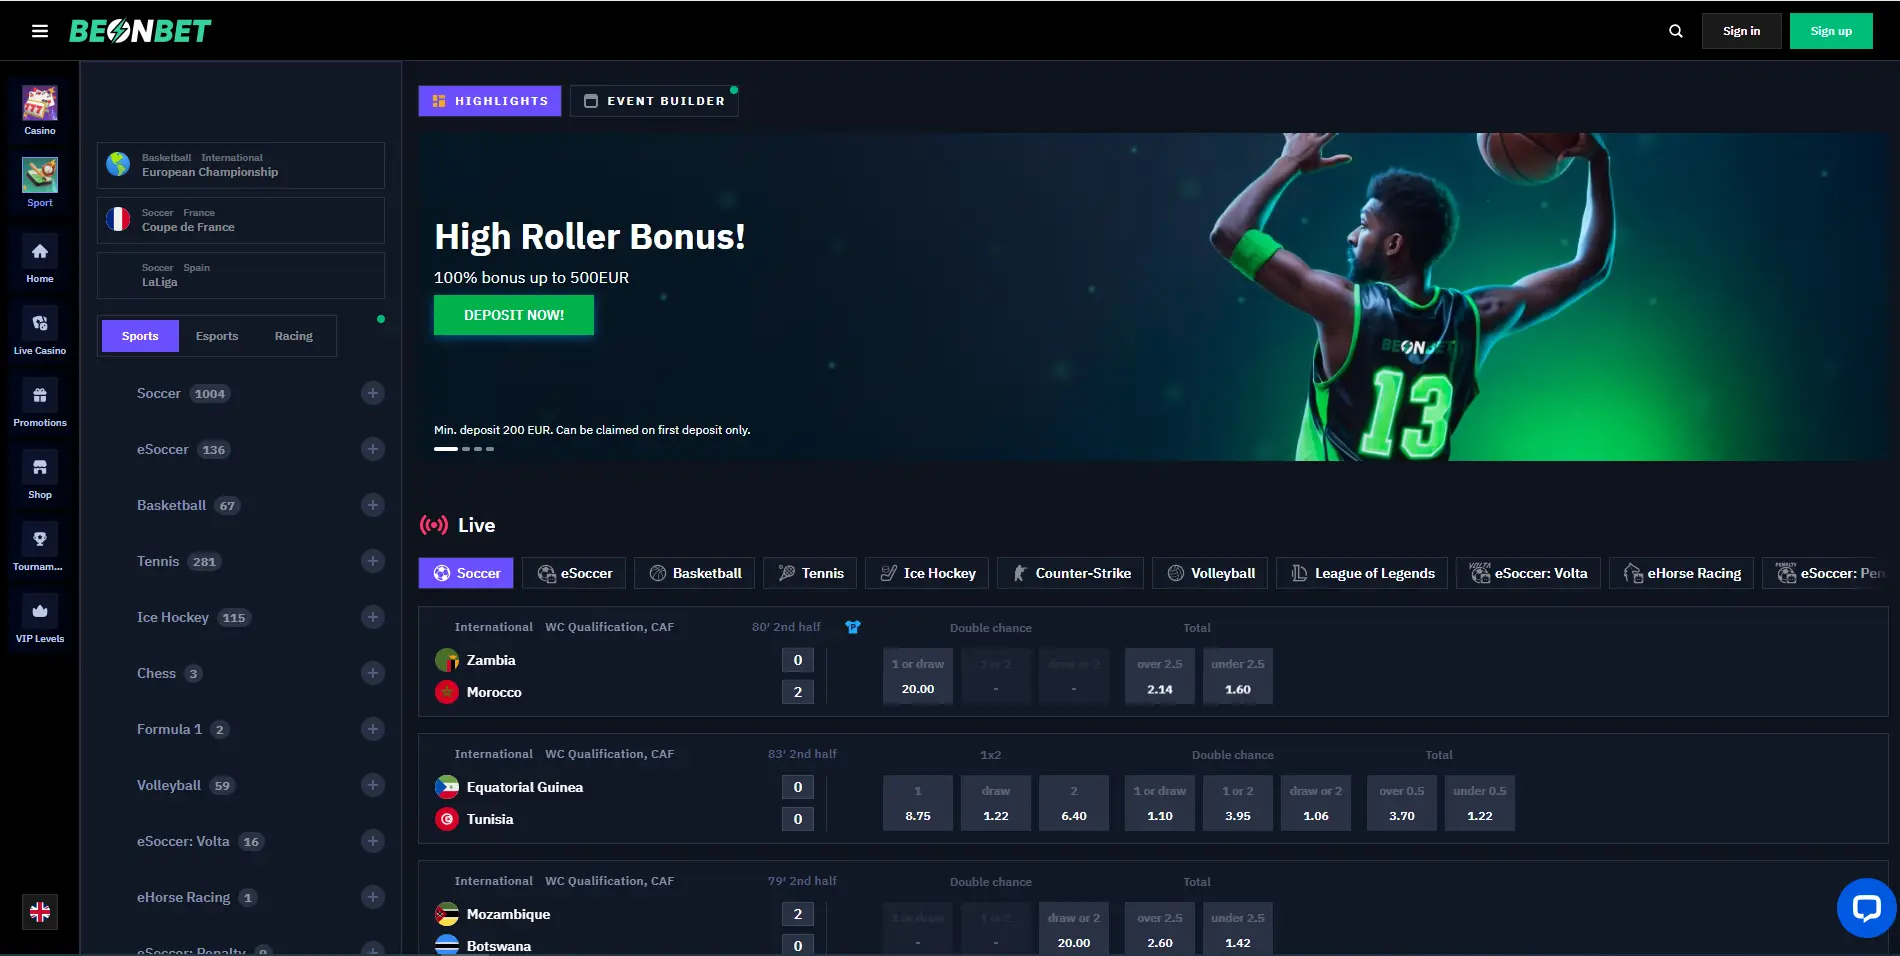Select Counter-Strike live filter
The image size is (1900, 956).
1071,573
